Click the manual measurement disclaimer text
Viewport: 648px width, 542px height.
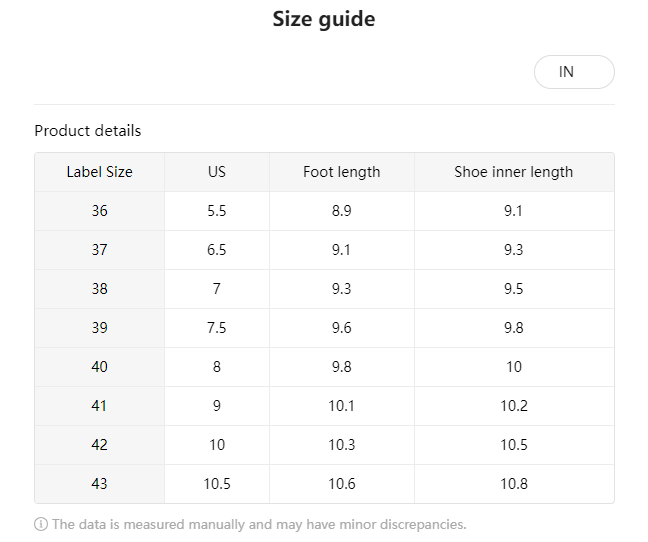click(x=259, y=524)
